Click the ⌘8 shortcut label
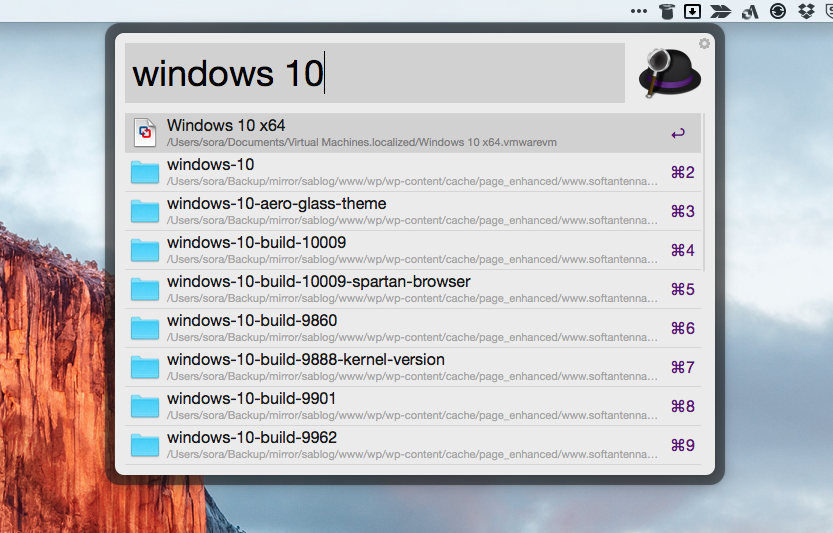This screenshot has height=533, width=833. pos(683,406)
